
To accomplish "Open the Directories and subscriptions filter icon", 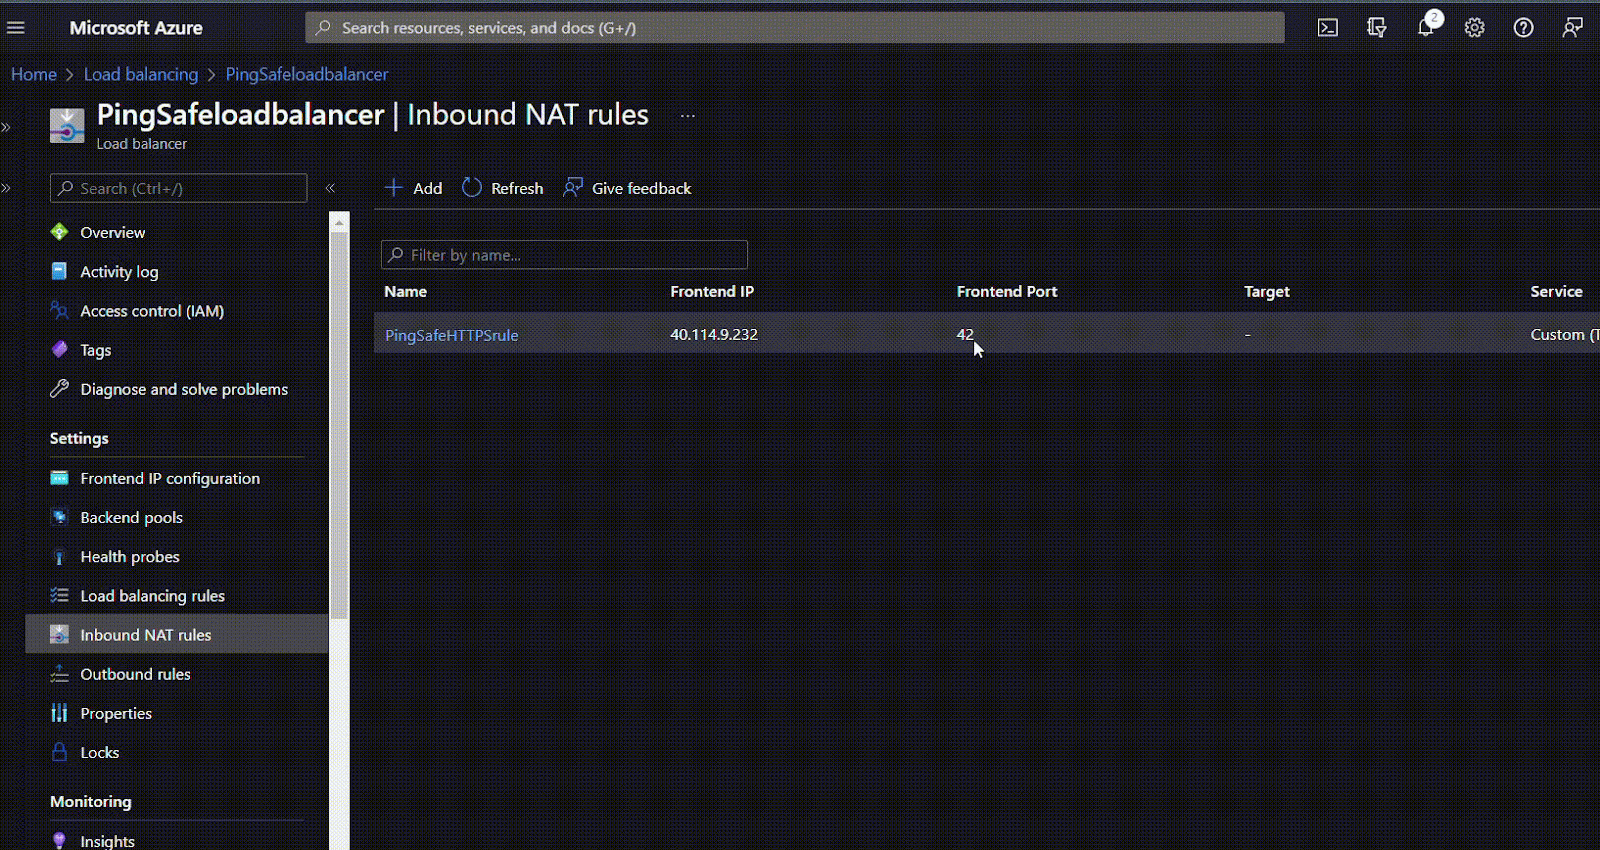I will click(1376, 28).
